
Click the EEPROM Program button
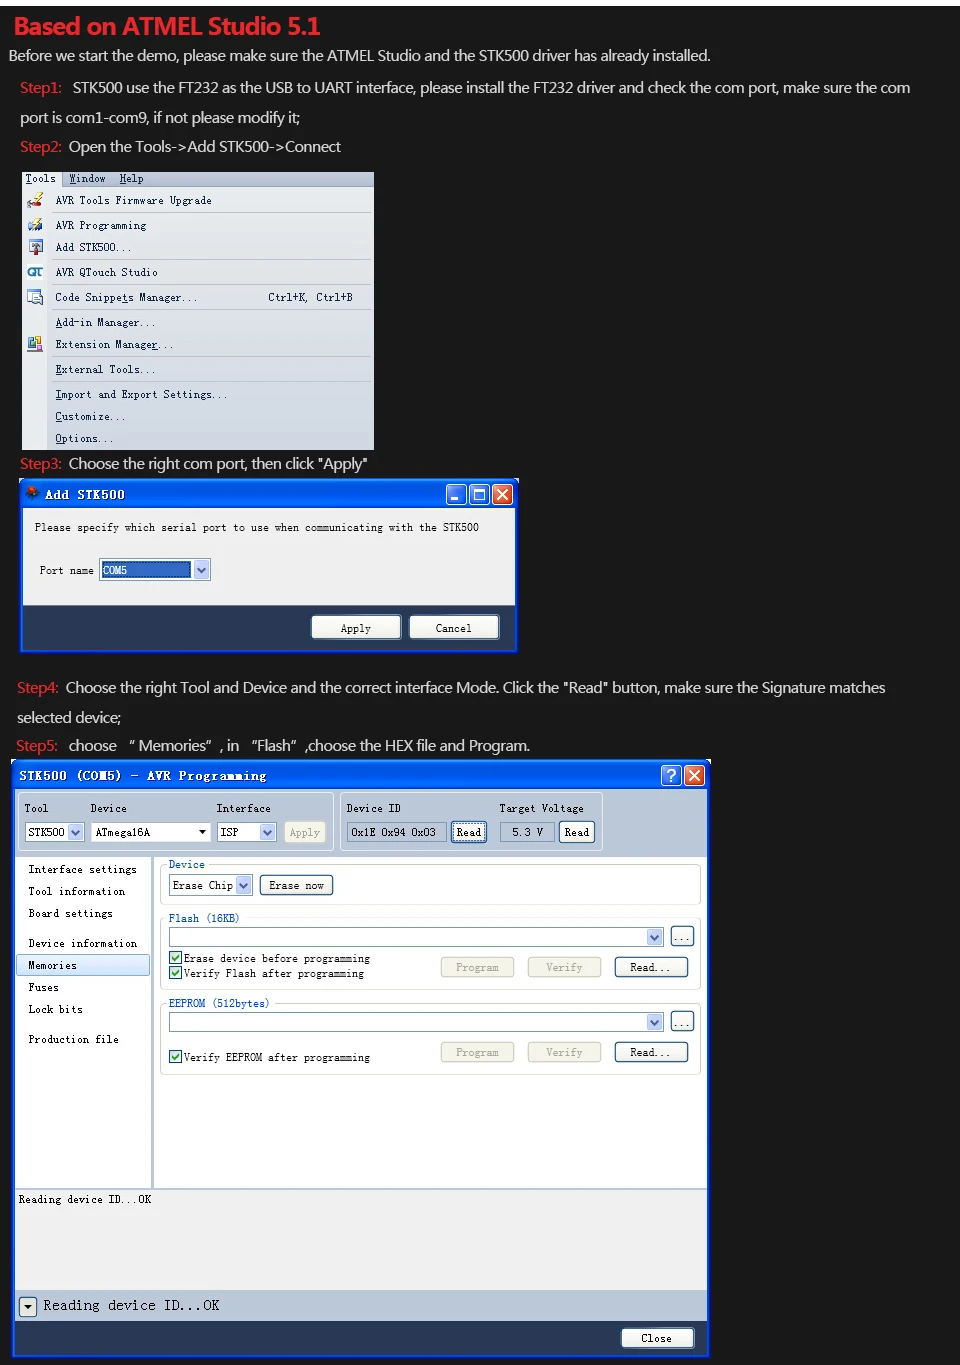click(477, 1052)
